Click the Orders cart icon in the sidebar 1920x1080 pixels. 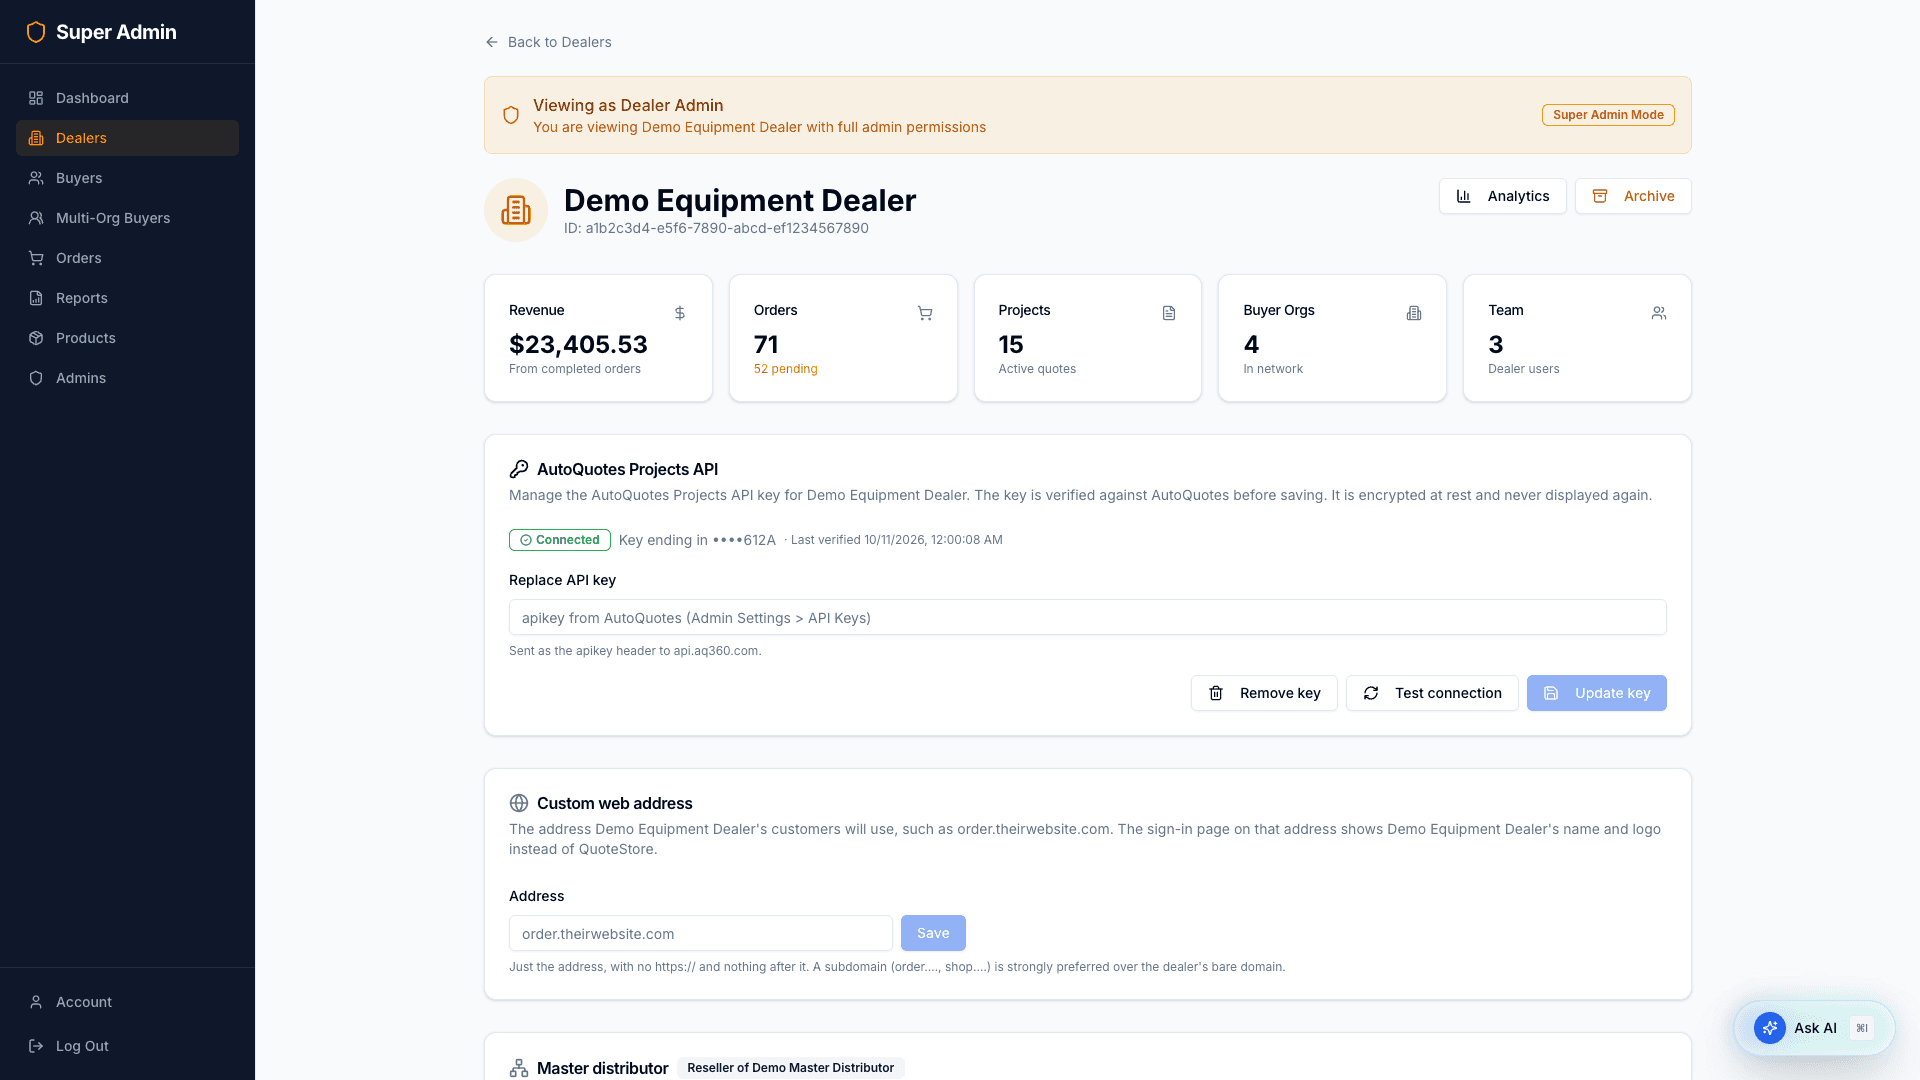tap(36, 258)
